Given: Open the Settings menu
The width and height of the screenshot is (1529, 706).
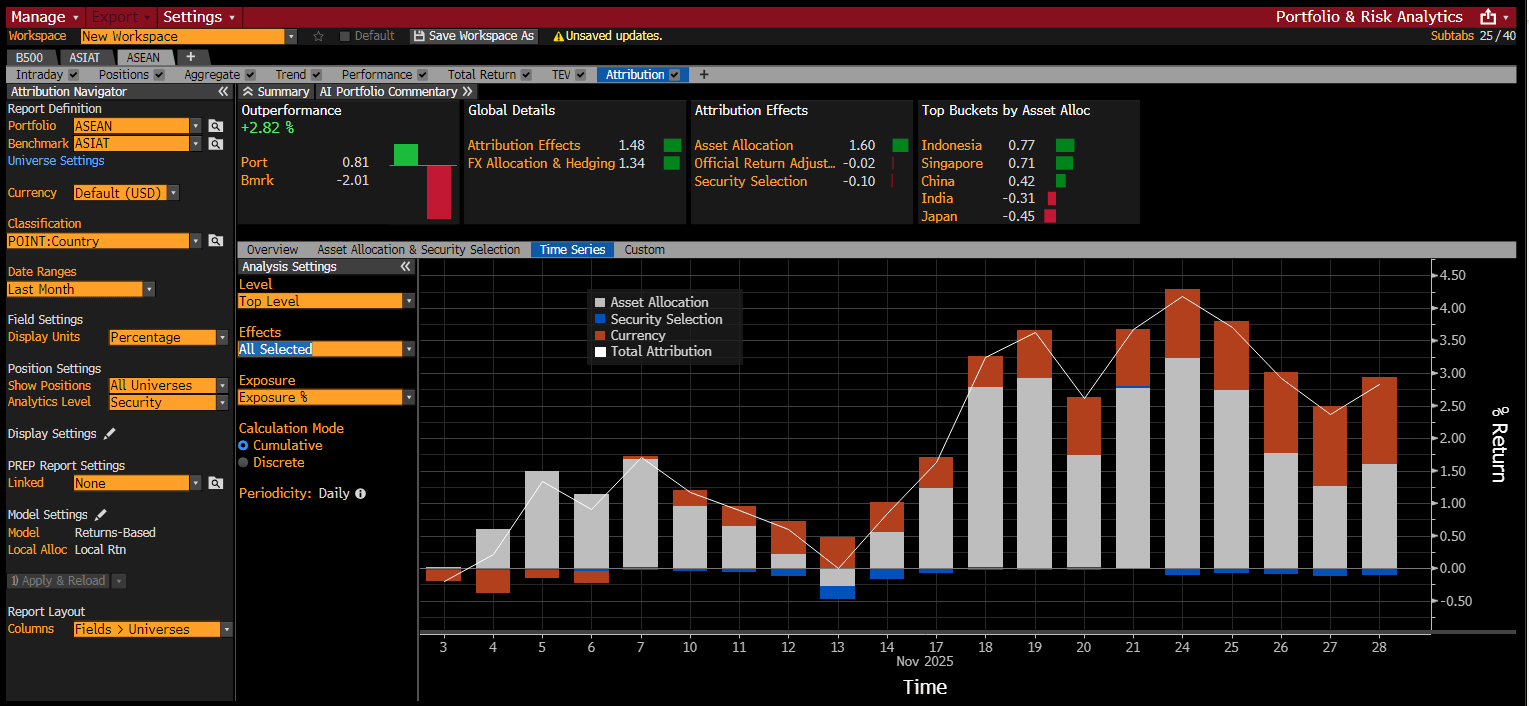Looking at the screenshot, I should point(199,17).
